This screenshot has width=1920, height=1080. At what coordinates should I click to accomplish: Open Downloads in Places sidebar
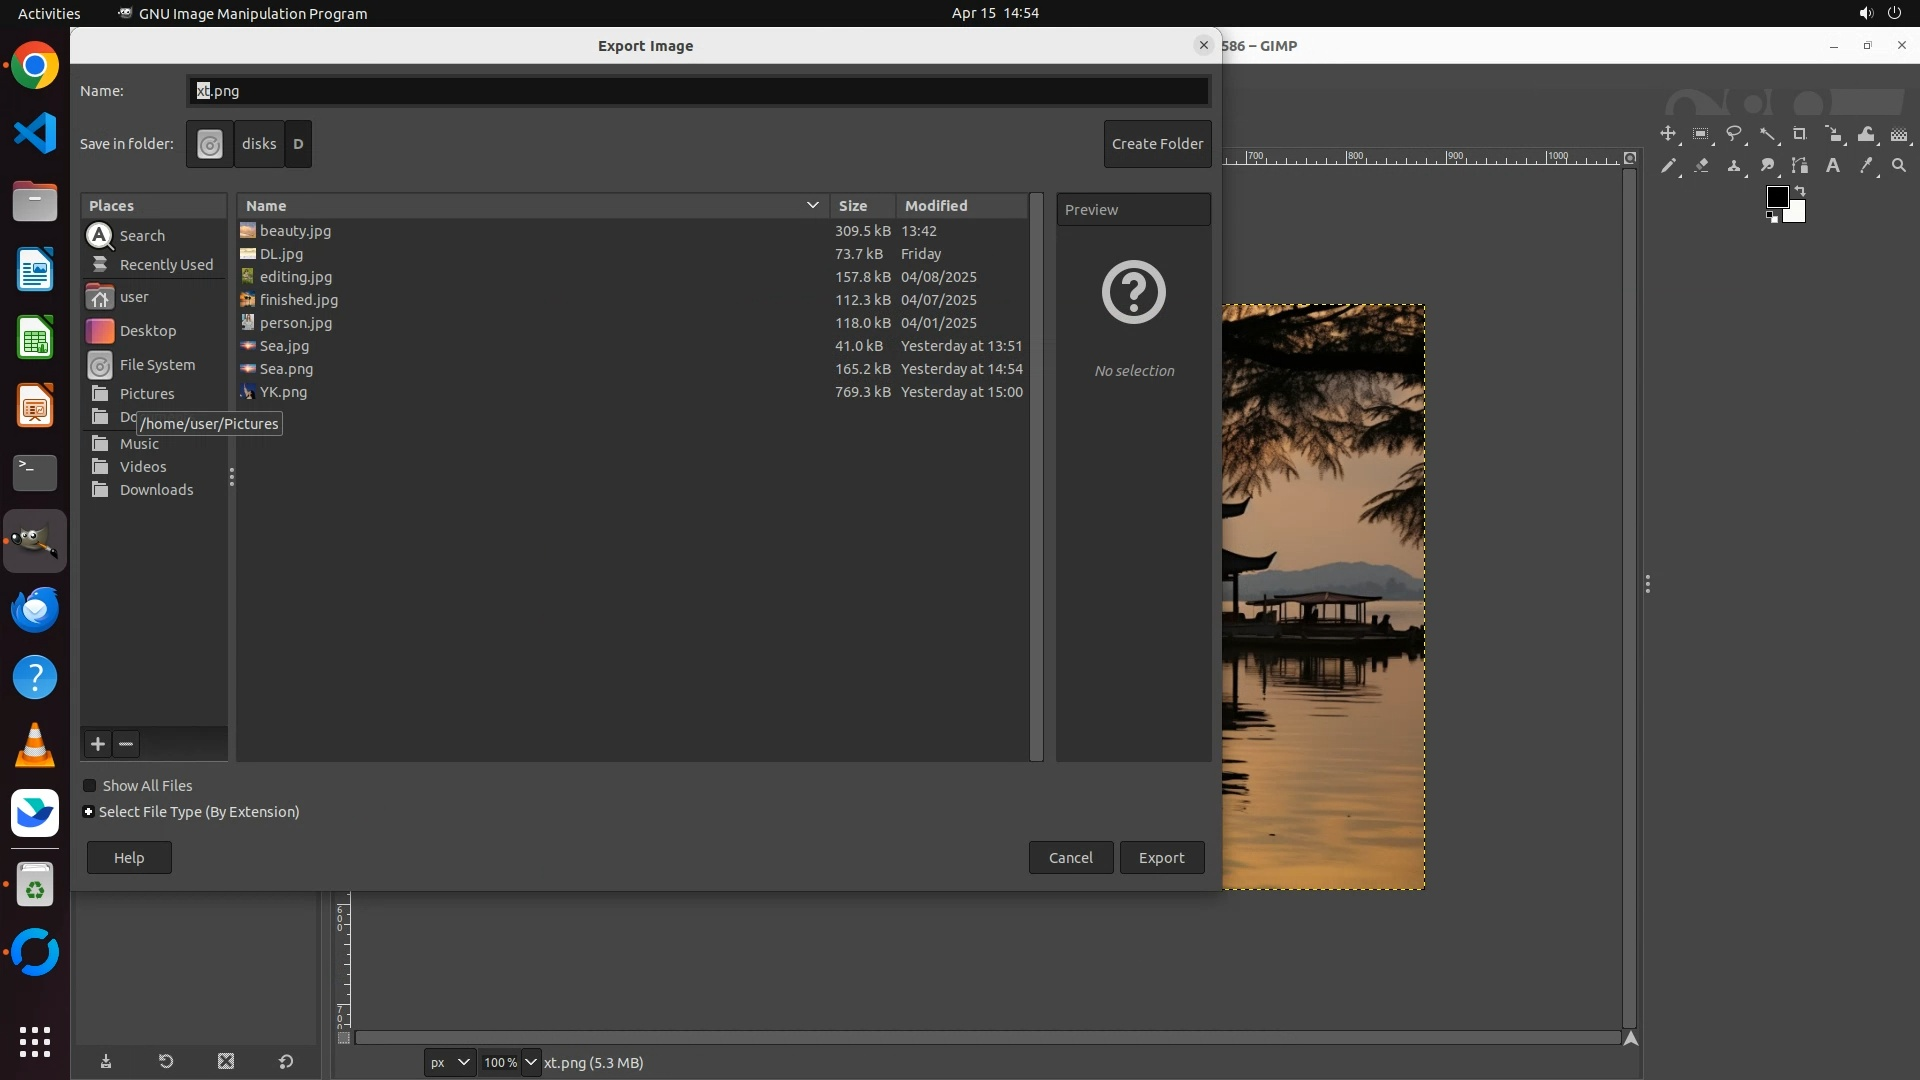click(156, 490)
